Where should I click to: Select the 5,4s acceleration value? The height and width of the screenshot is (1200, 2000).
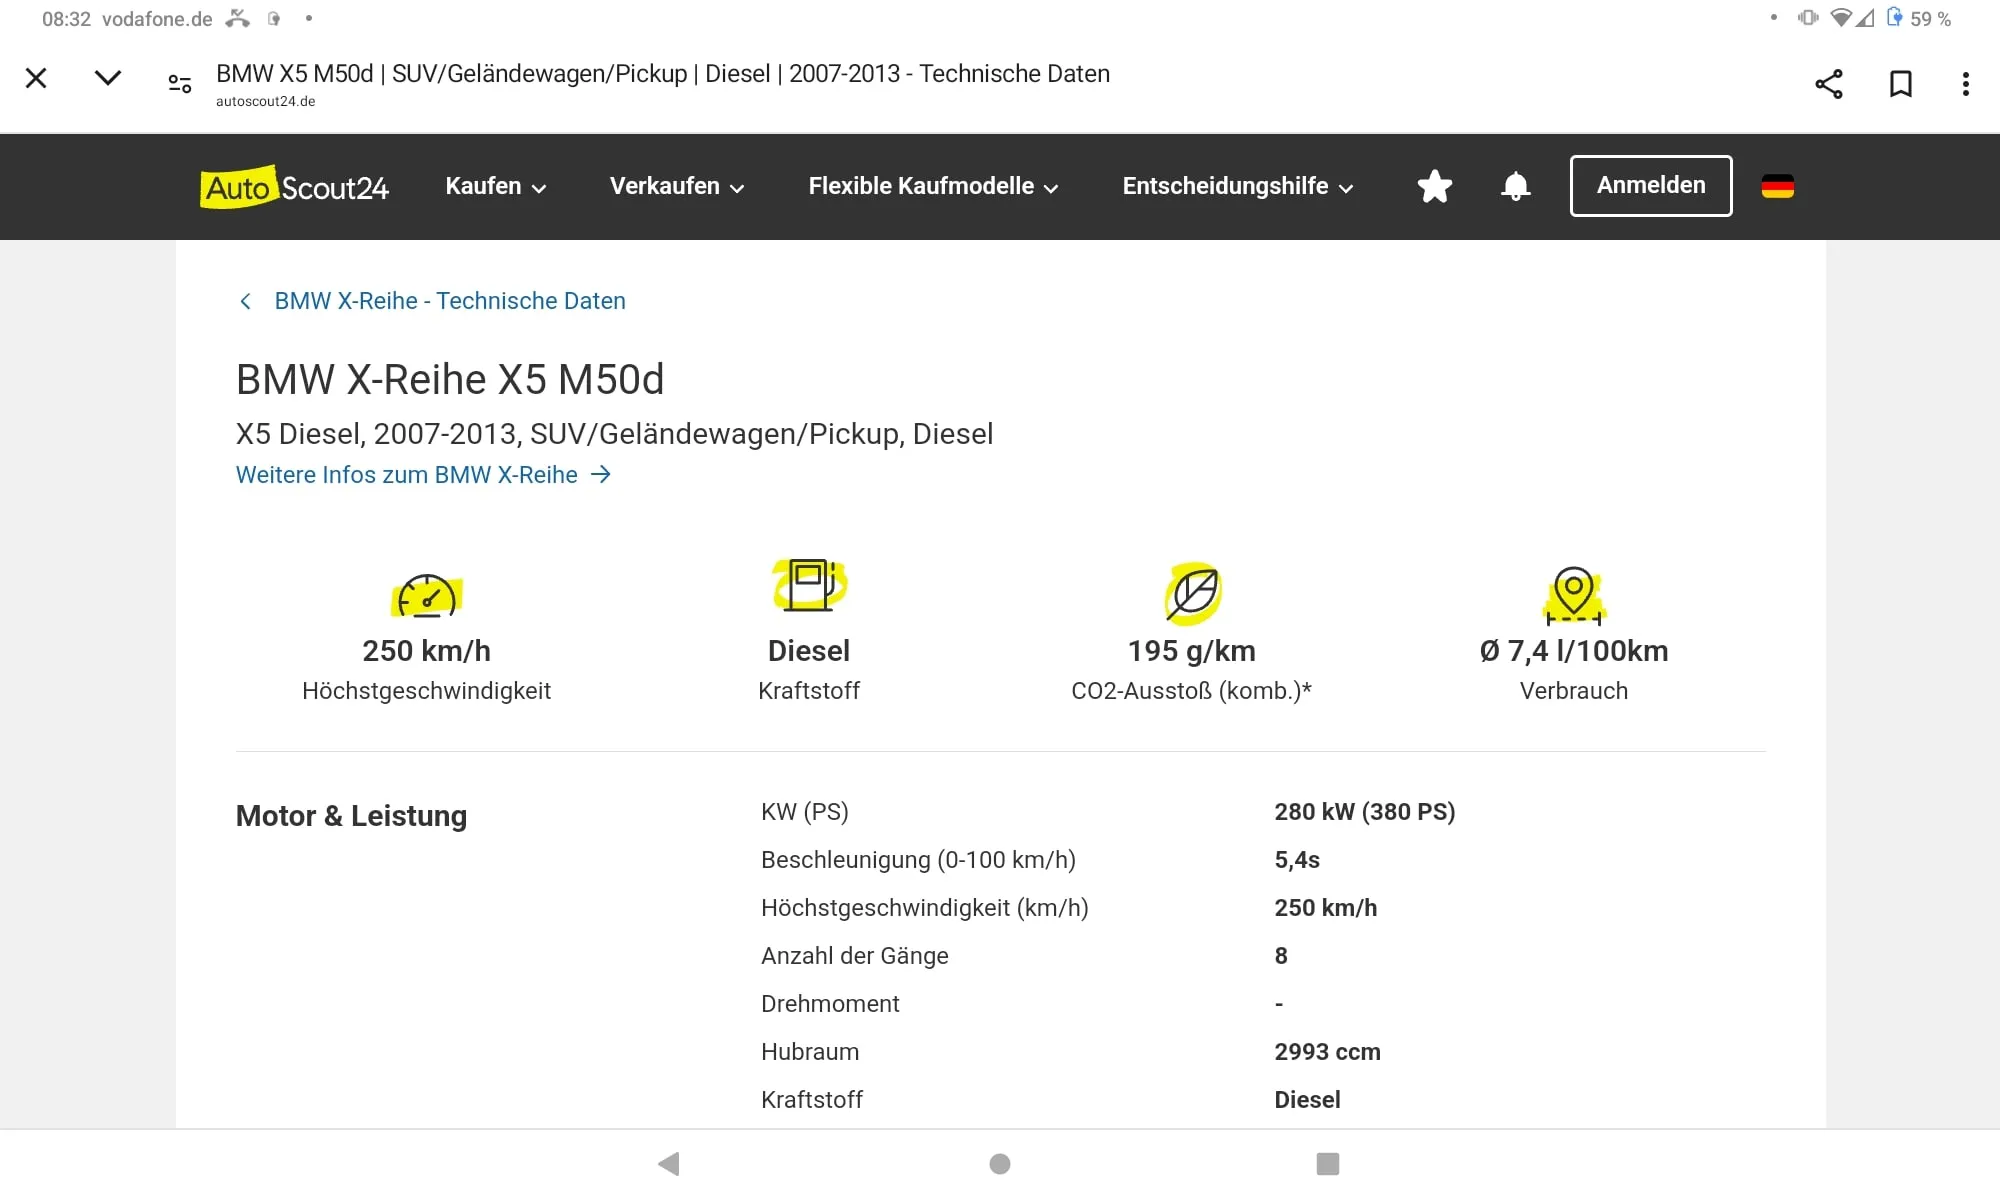pos(1297,860)
